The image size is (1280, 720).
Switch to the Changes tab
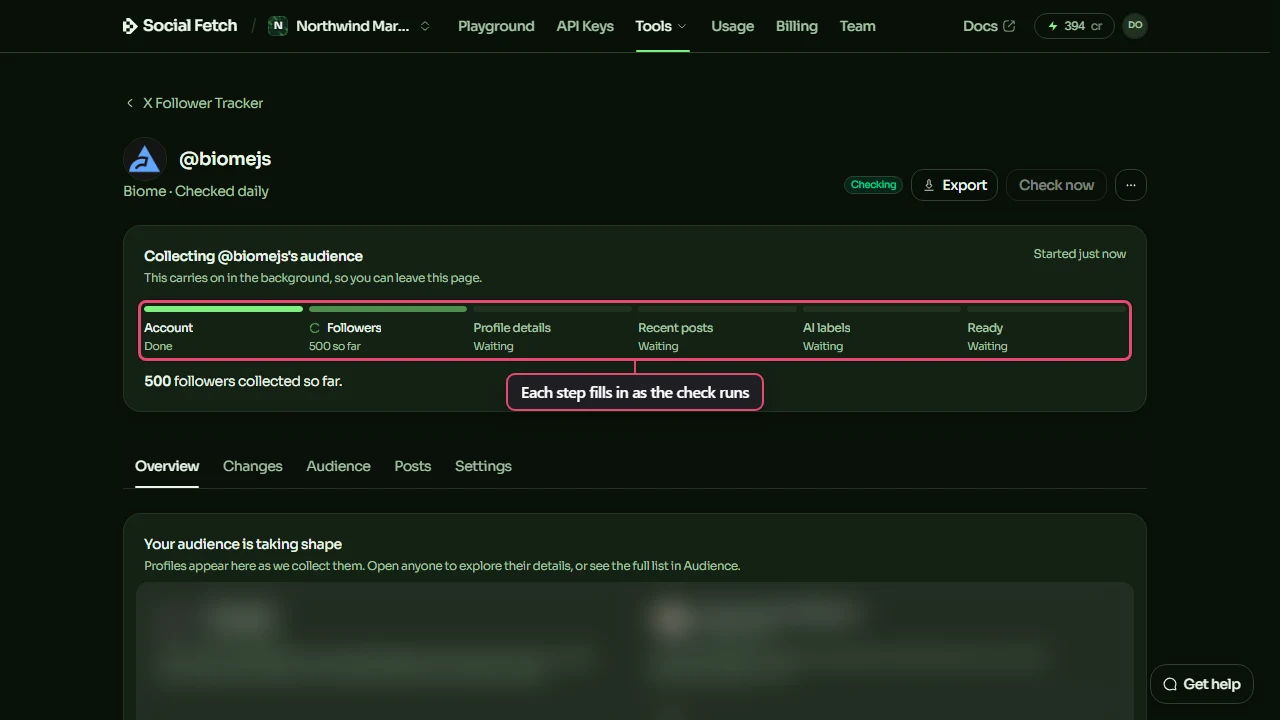(x=253, y=466)
